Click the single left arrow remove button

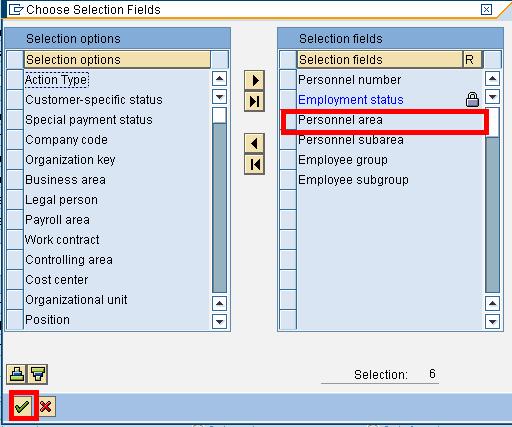(x=254, y=144)
